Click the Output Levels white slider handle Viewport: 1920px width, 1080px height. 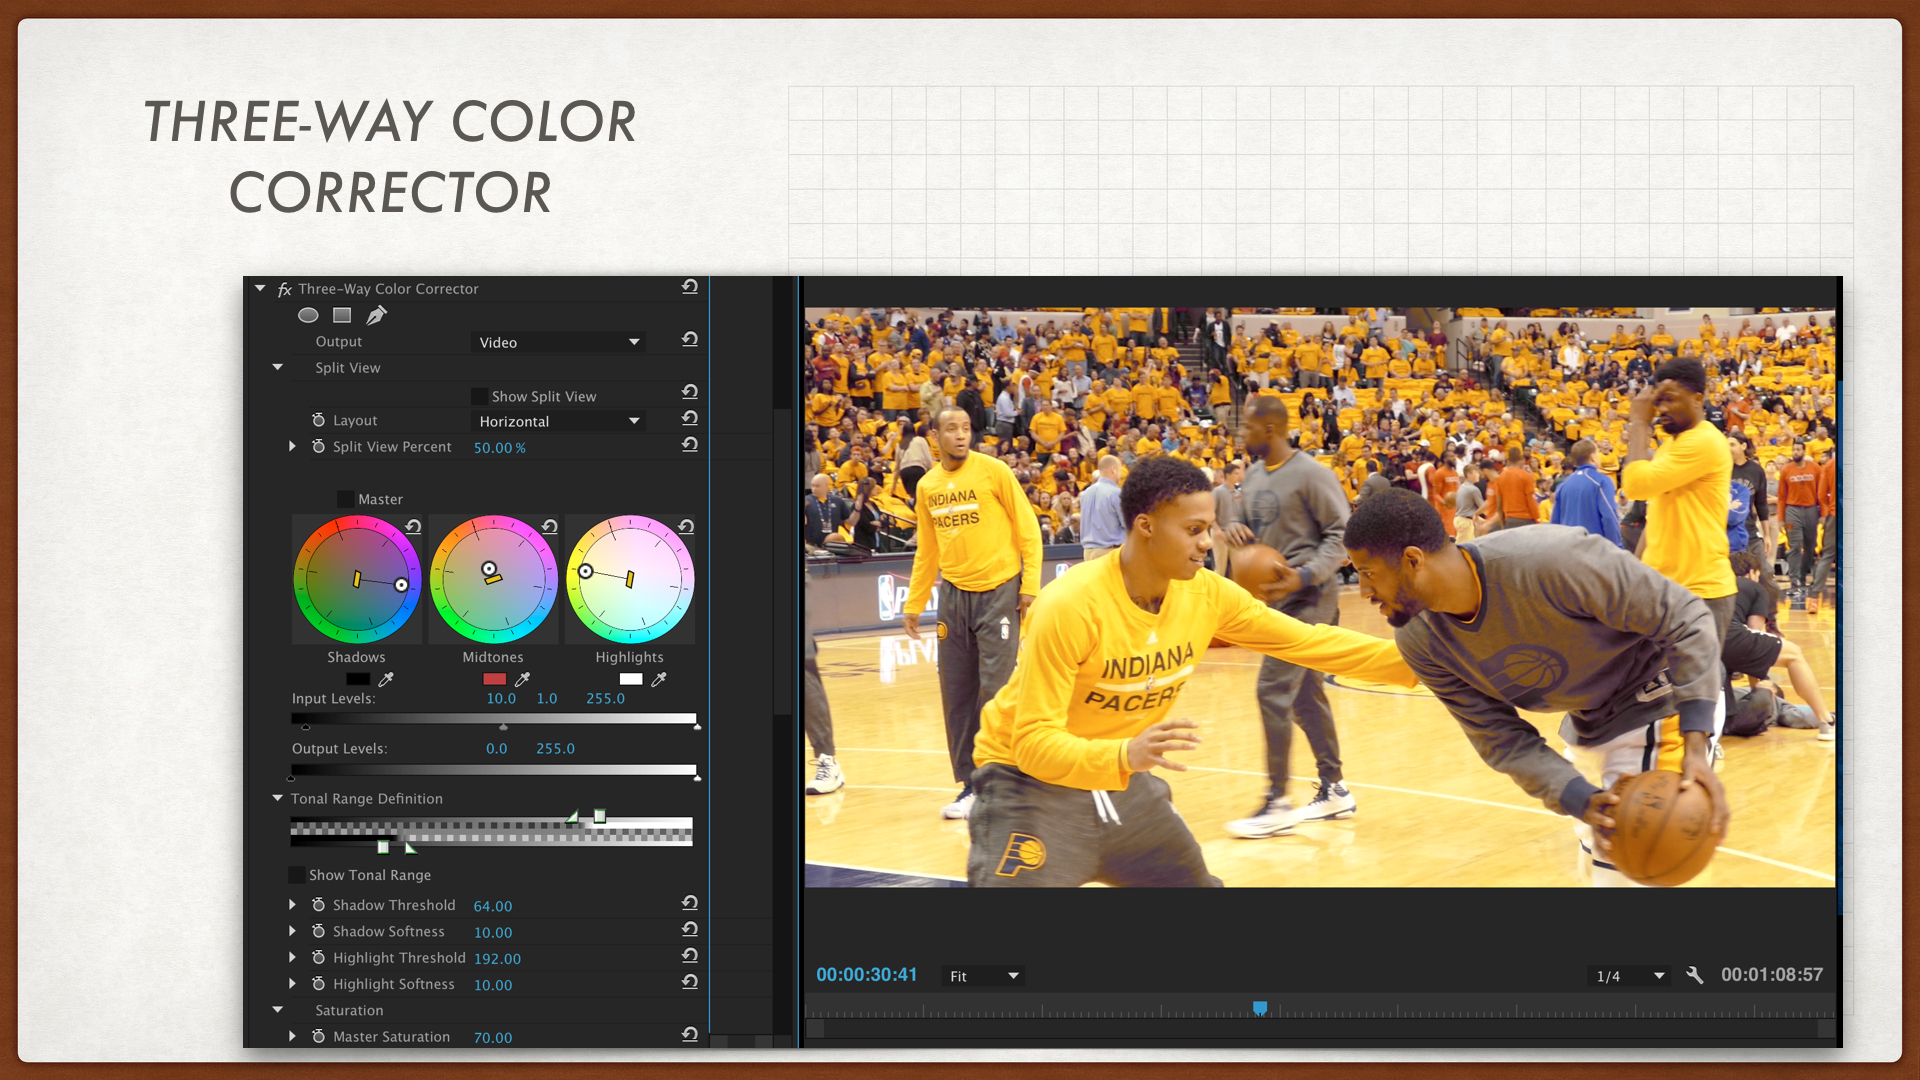click(697, 777)
